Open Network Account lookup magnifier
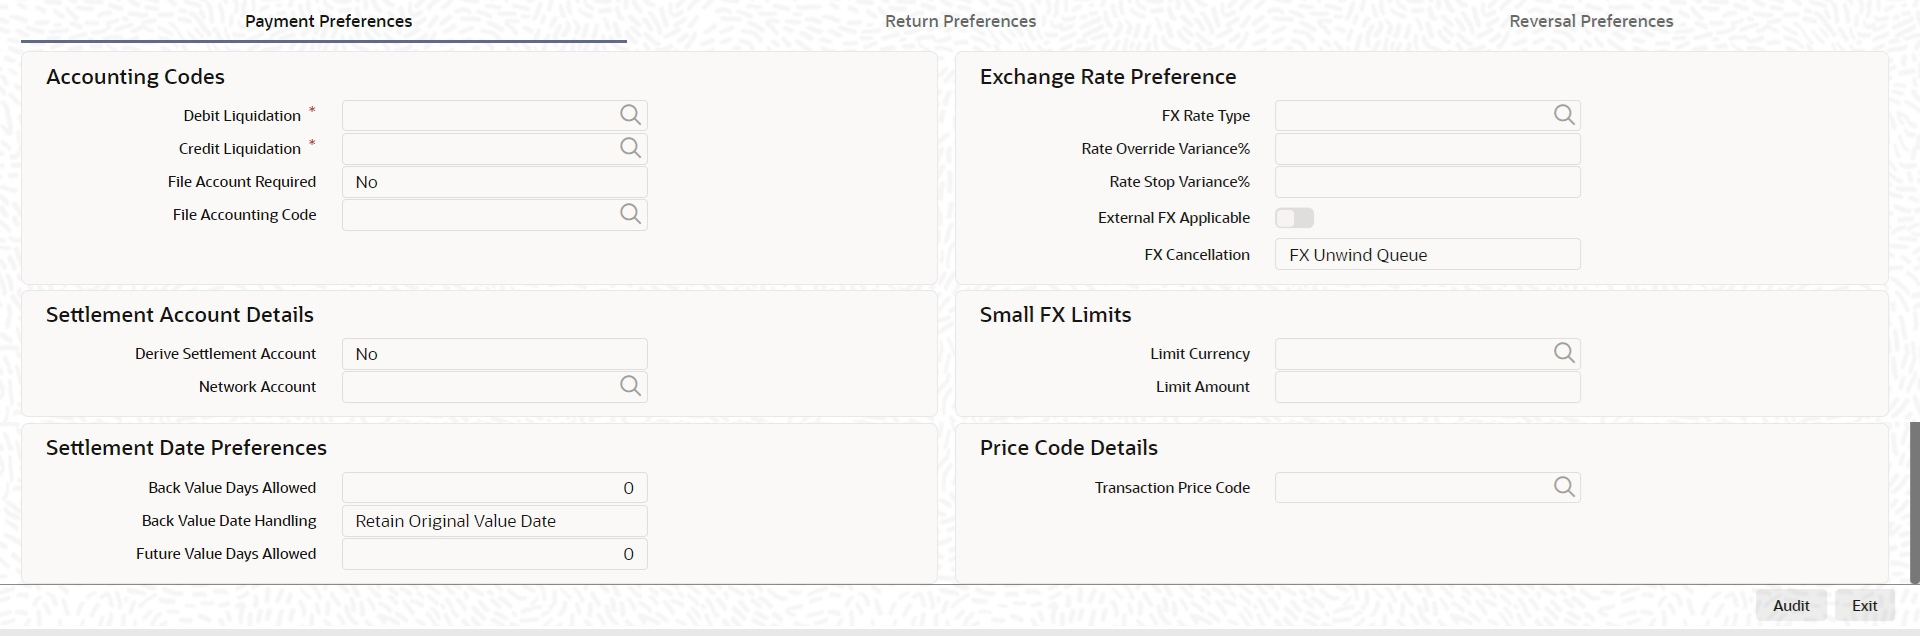The height and width of the screenshot is (636, 1920). click(x=630, y=386)
